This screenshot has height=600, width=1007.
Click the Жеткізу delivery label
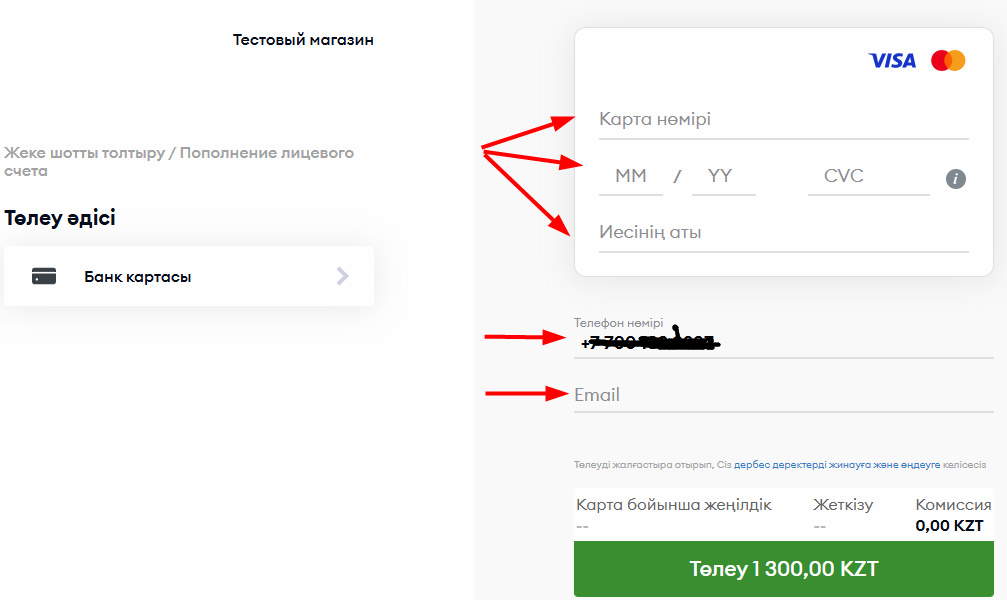[x=843, y=505]
